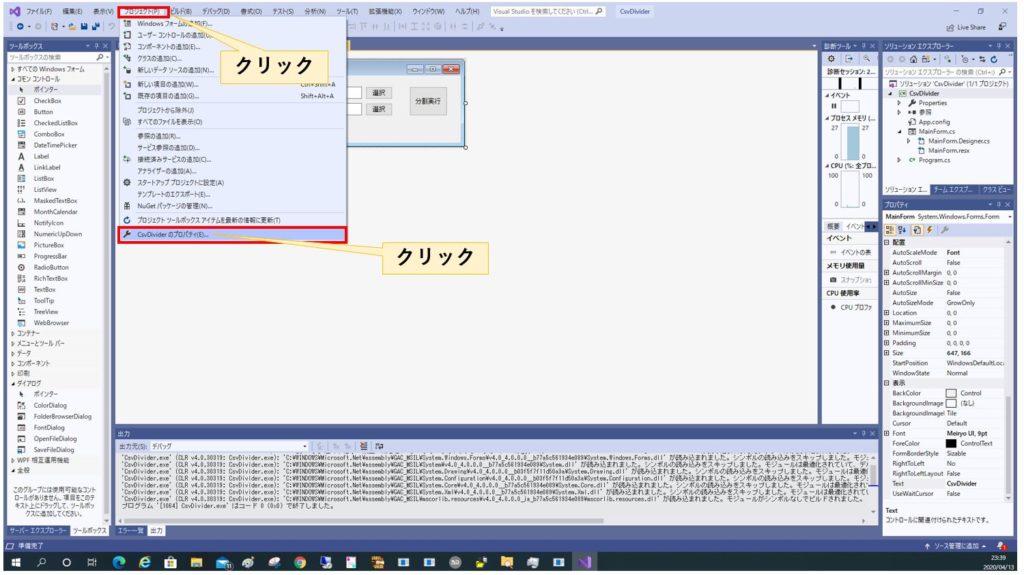Screen dimensions: 1024x575
Task: Expand the Font property
Action: point(887,434)
